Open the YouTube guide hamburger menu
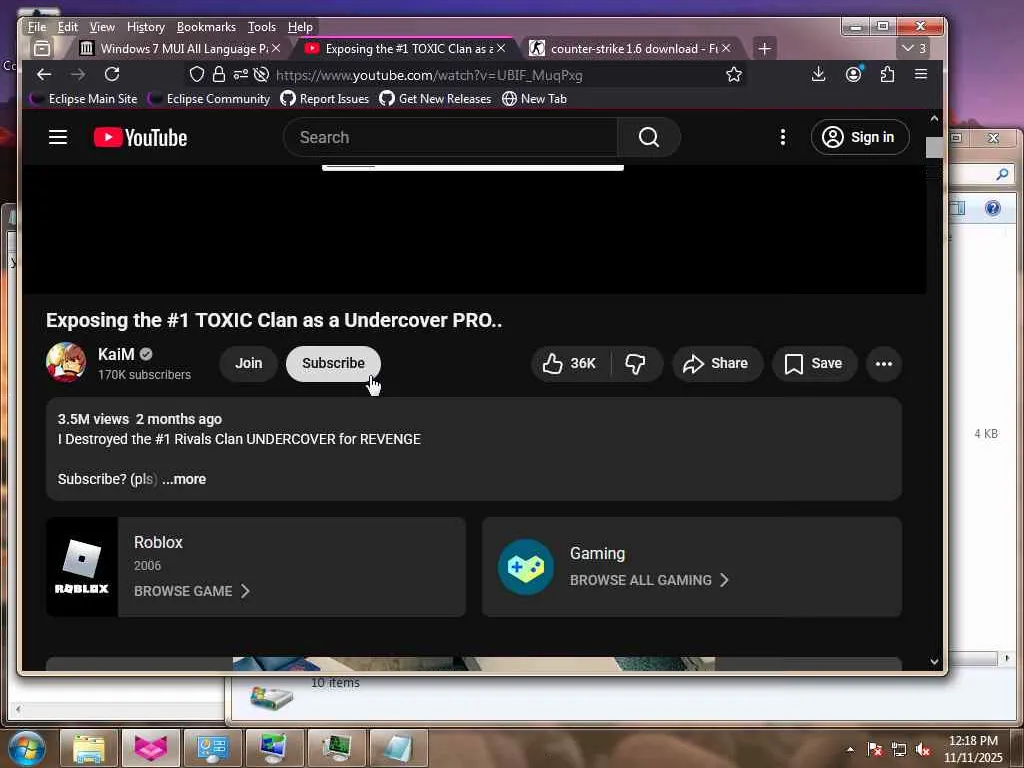The width and height of the screenshot is (1024, 768). (57, 137)
